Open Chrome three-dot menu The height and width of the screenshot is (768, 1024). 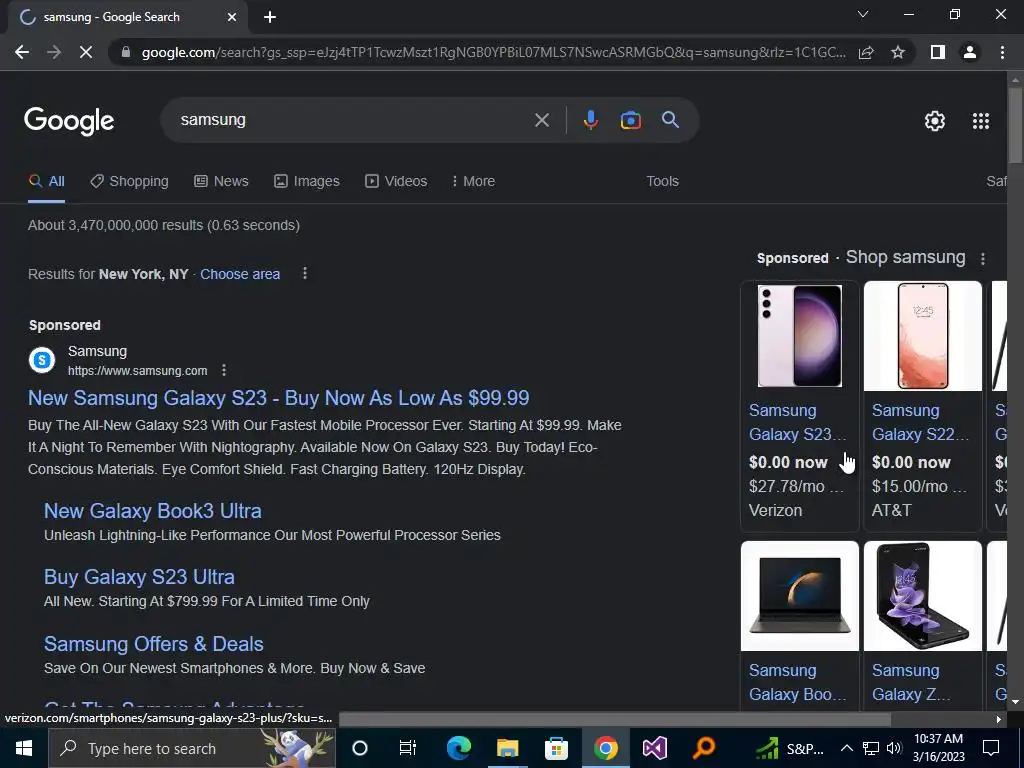(1002, 52)
